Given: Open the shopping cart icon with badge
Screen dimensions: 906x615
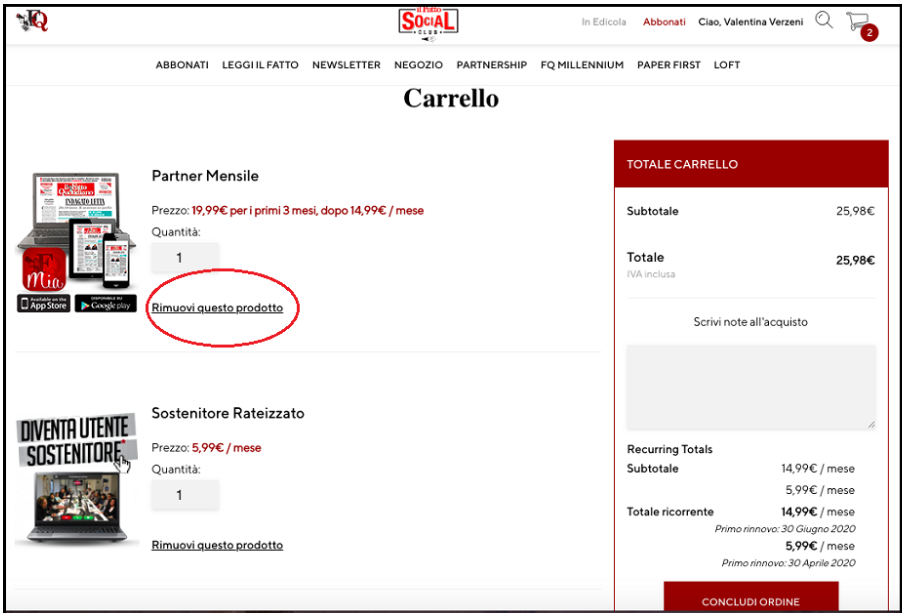Looking at the screenshot, I should 857,22.
